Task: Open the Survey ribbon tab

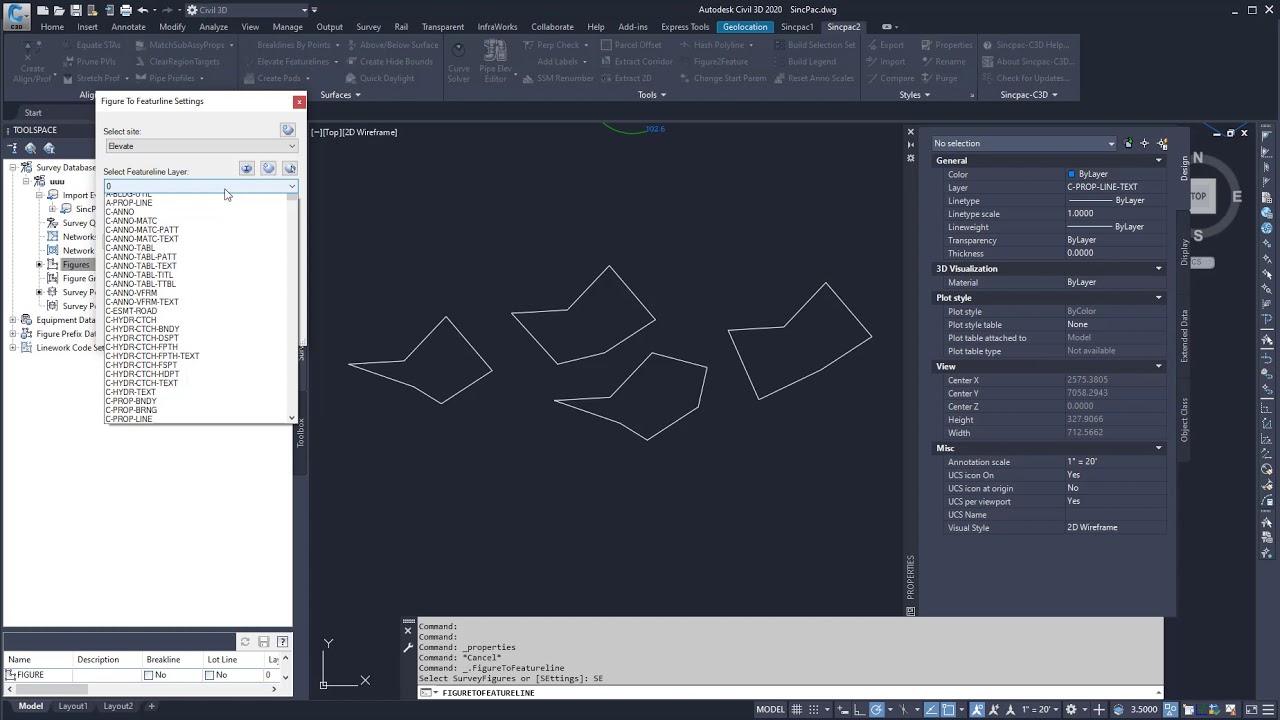Action: 368,27
